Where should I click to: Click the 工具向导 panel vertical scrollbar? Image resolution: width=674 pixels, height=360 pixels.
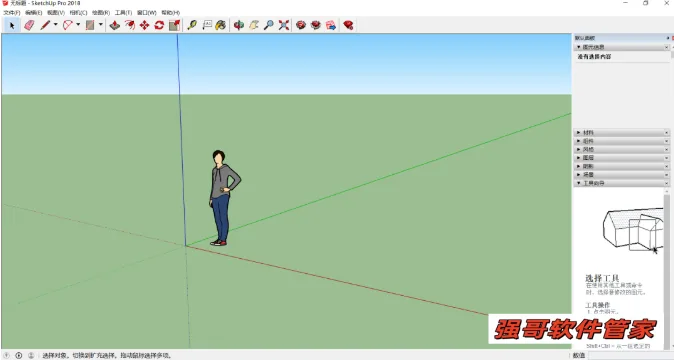point(667,268)
